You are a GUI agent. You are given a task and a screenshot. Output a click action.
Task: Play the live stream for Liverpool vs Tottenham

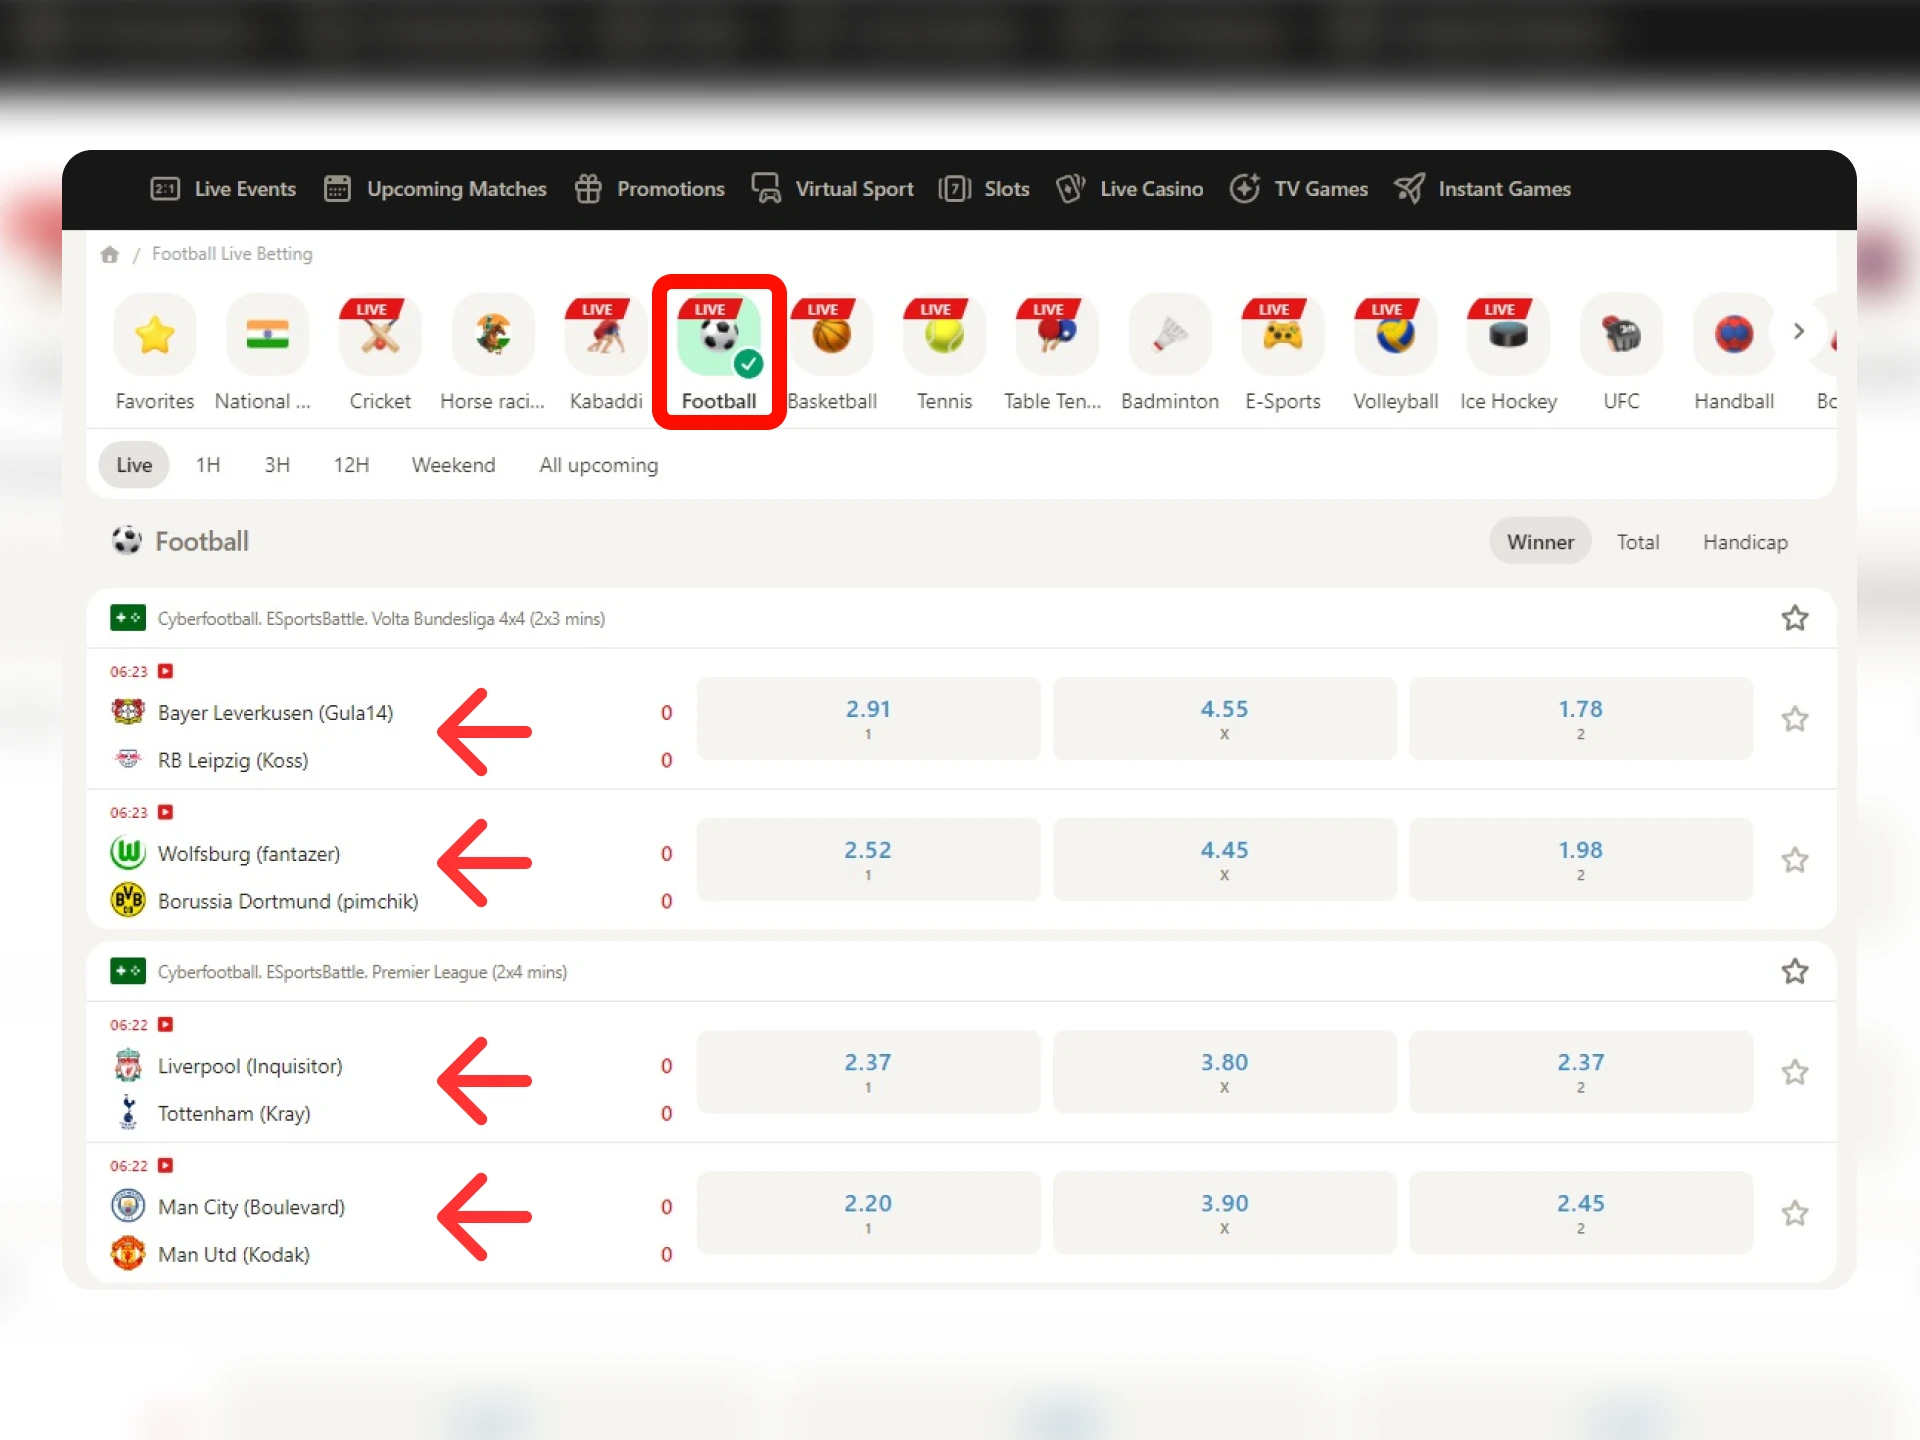tap(166, 1024)
